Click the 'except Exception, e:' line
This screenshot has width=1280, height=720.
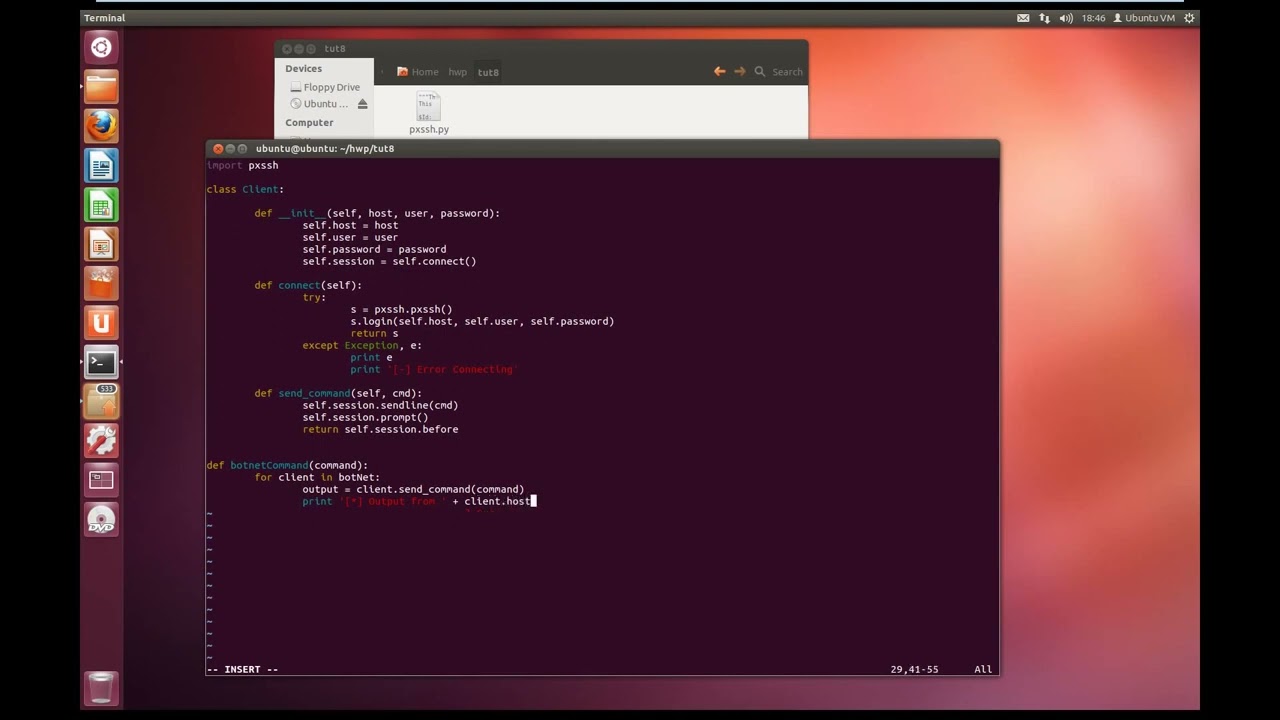362,345
